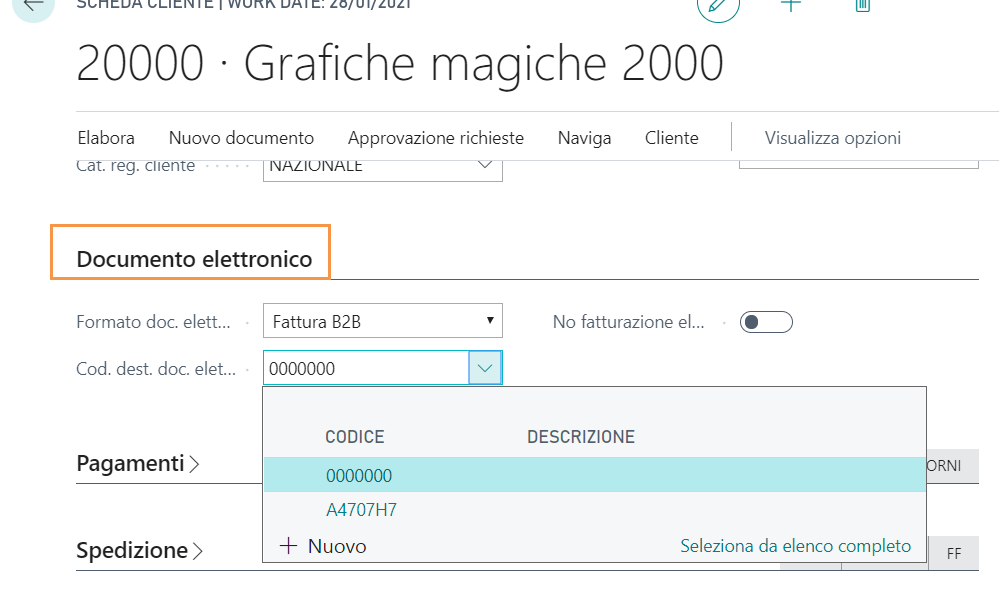Open the Naviga menu
This screenshot has width=999, height=605.
coord(584,138)
